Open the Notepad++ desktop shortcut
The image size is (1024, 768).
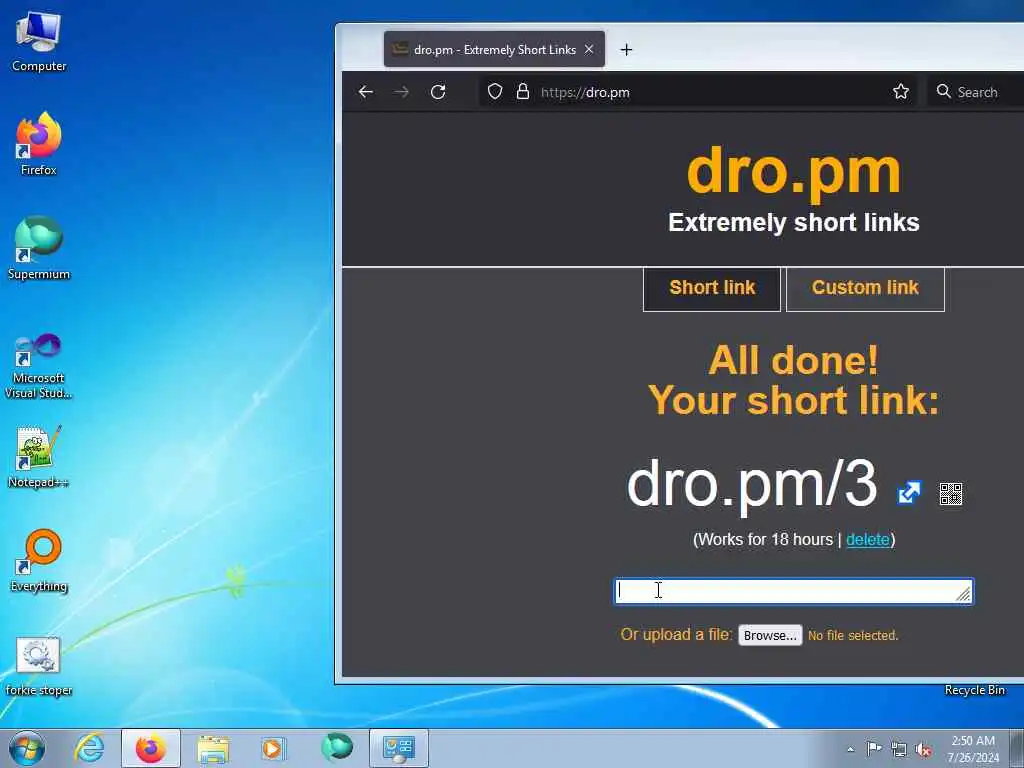[x=39, y=456]
